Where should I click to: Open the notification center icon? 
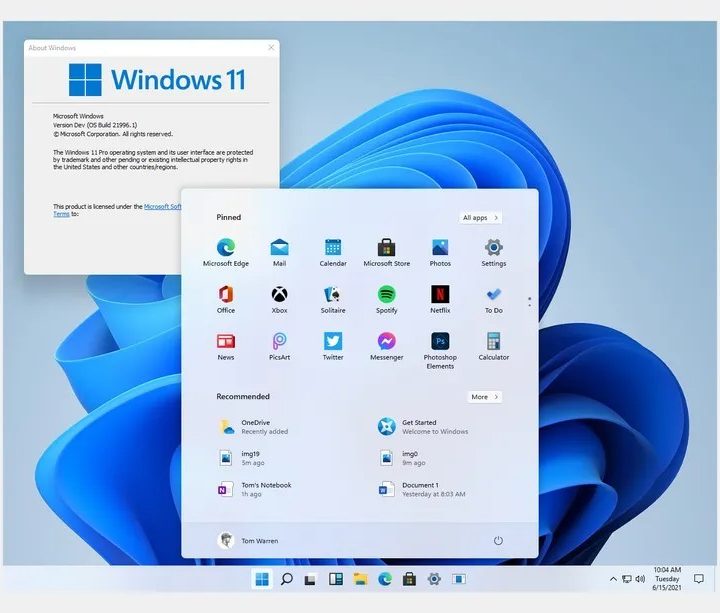pos(699,579)
